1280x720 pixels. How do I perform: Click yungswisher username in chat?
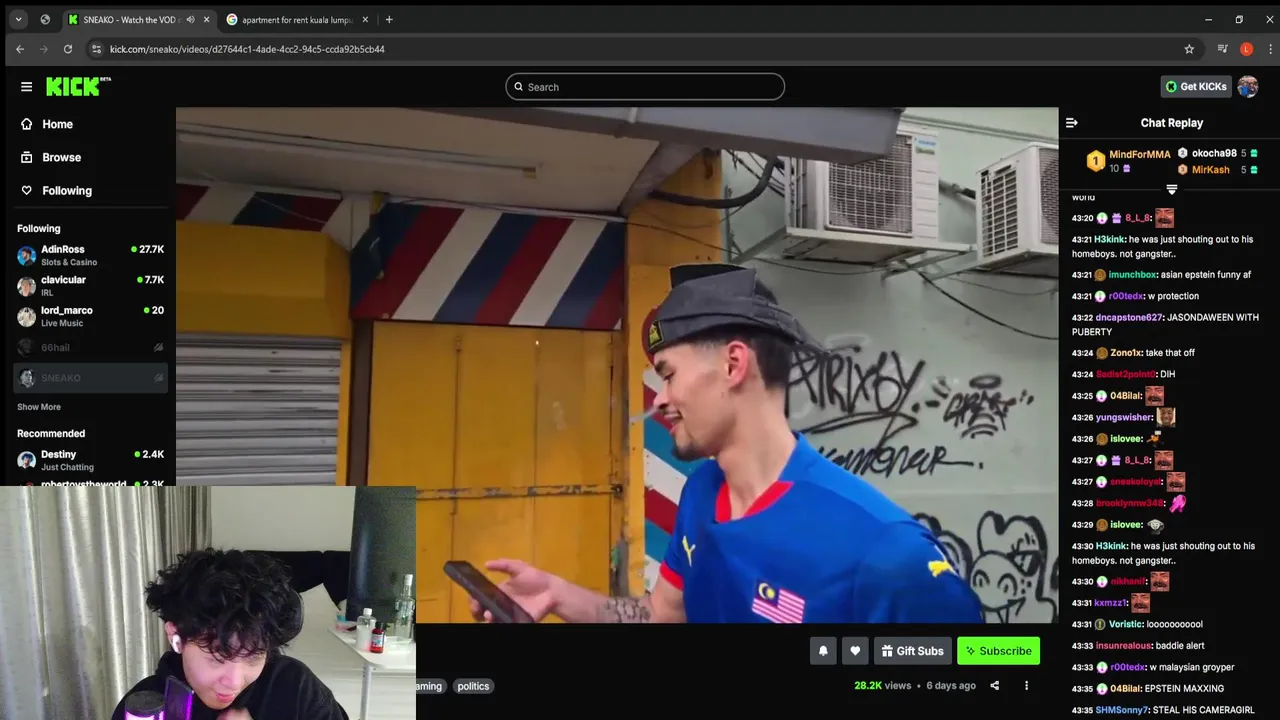click(x=1124, y=418)
